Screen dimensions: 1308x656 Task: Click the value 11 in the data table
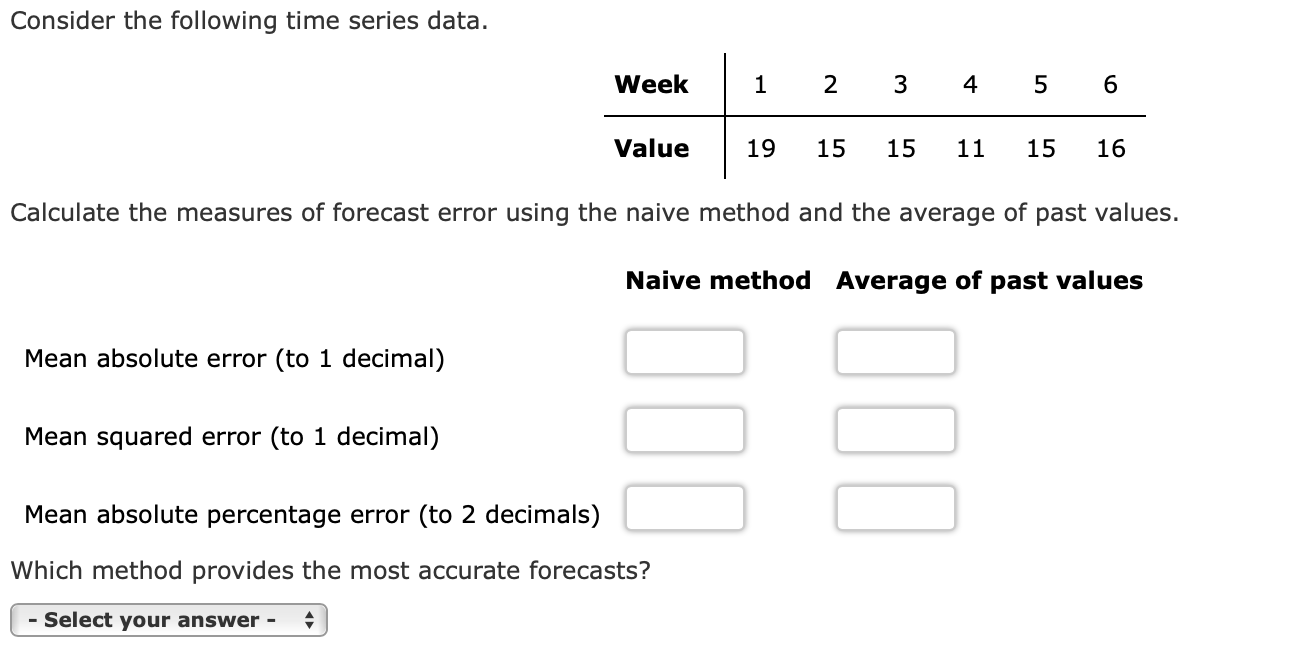click(970, 148)
